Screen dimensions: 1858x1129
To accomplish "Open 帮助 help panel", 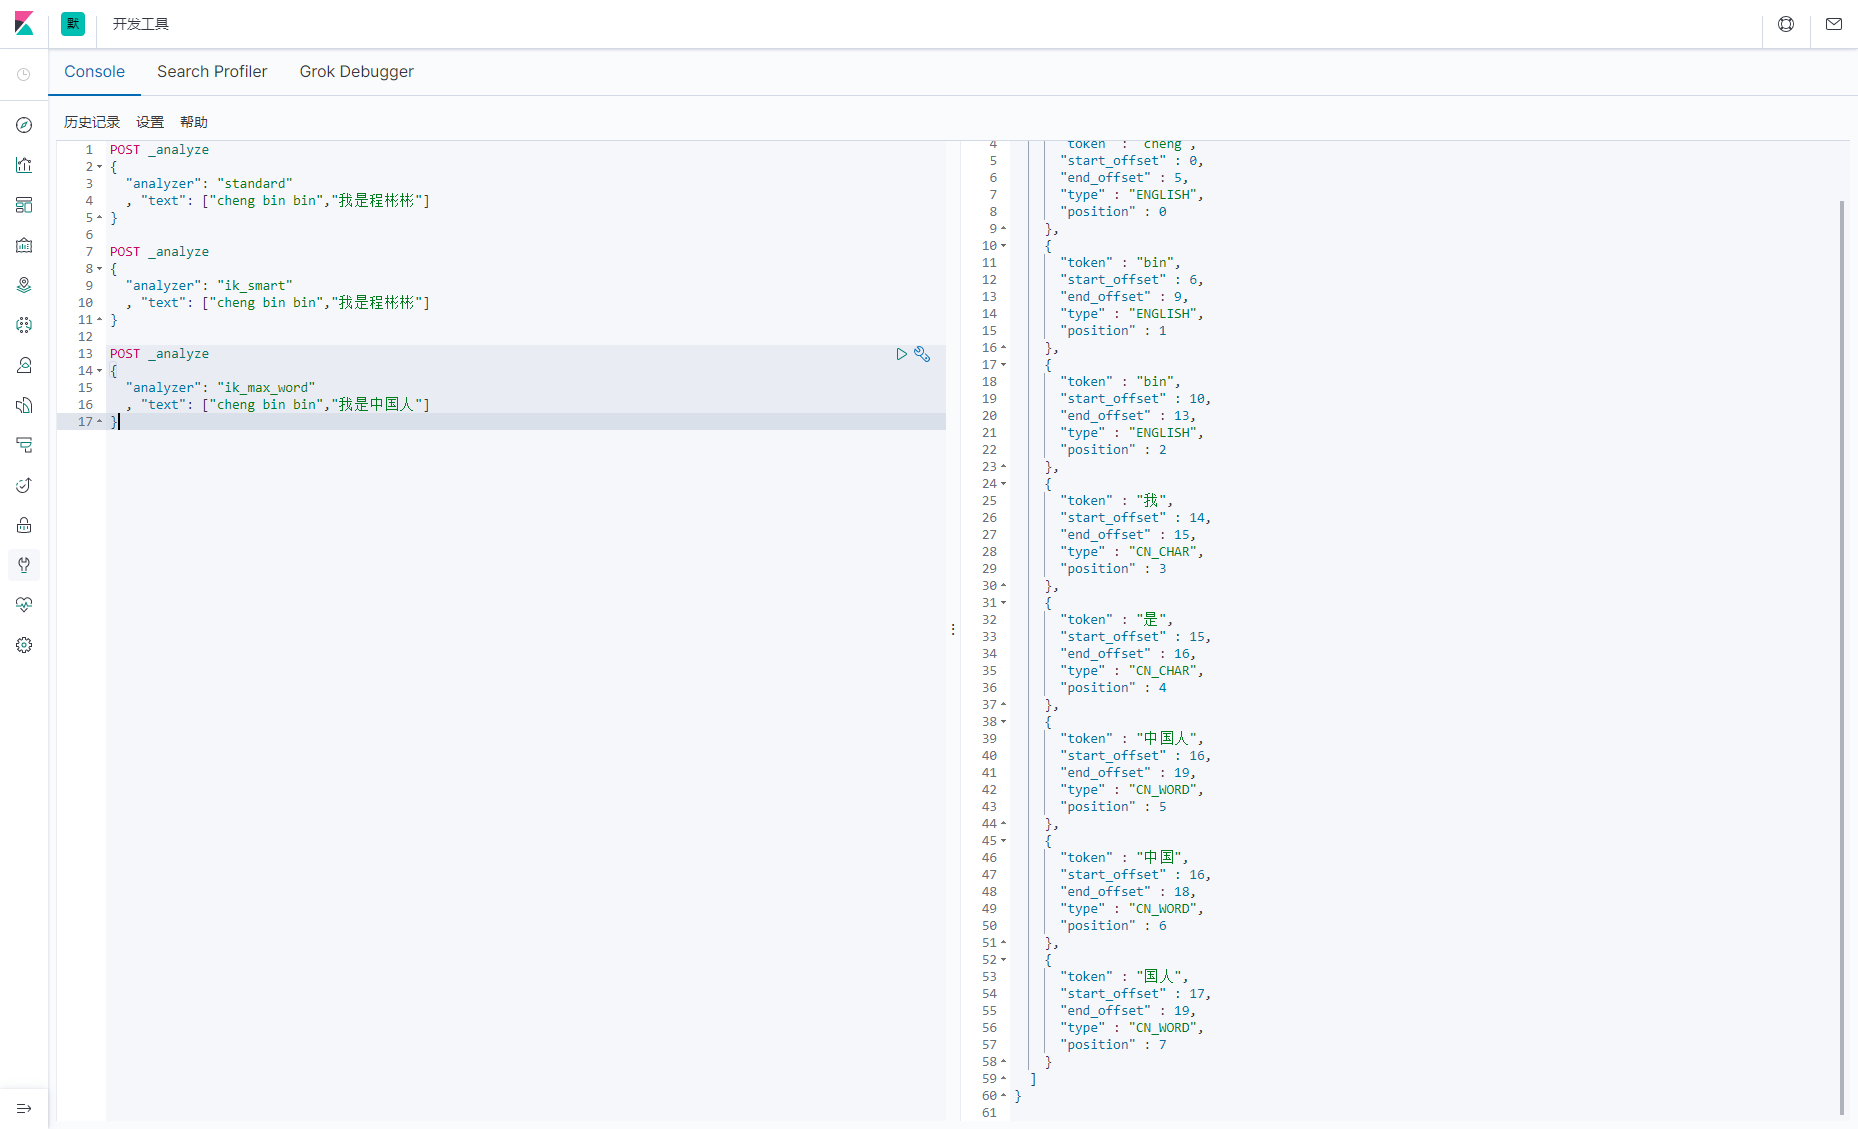I will (194, 122).
